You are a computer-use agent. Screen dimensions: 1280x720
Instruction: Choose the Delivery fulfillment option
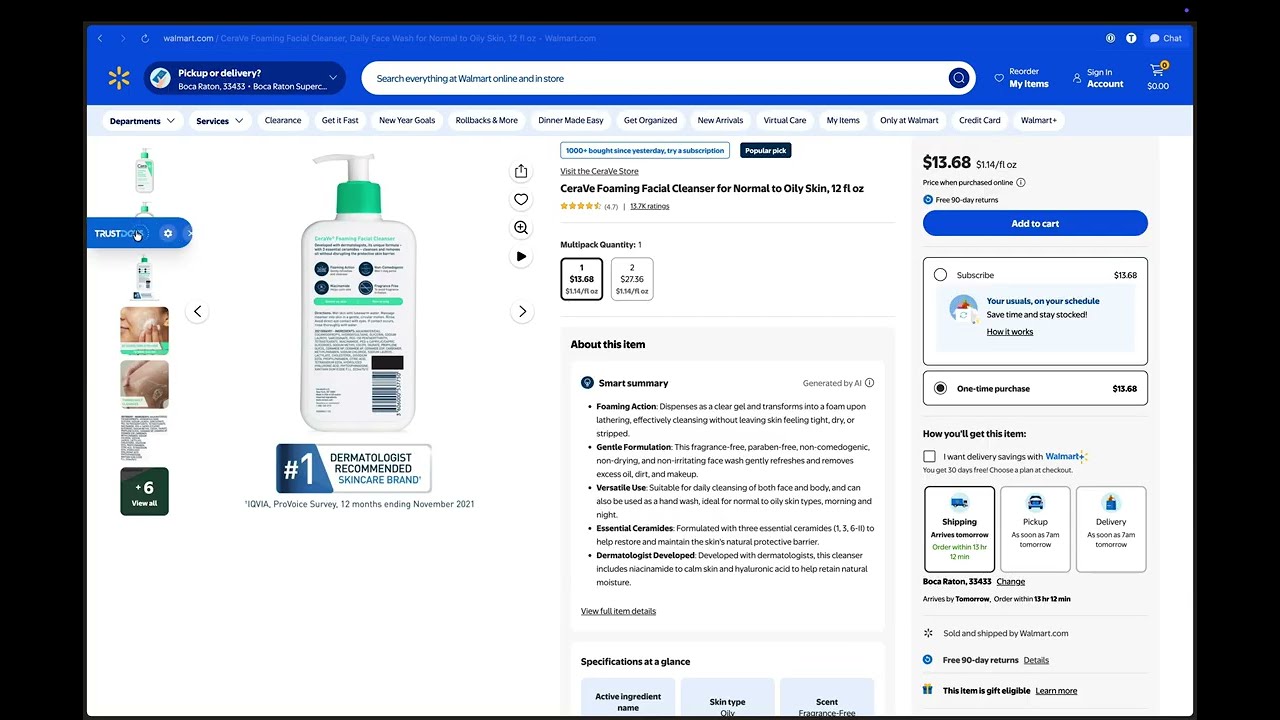1111,529
